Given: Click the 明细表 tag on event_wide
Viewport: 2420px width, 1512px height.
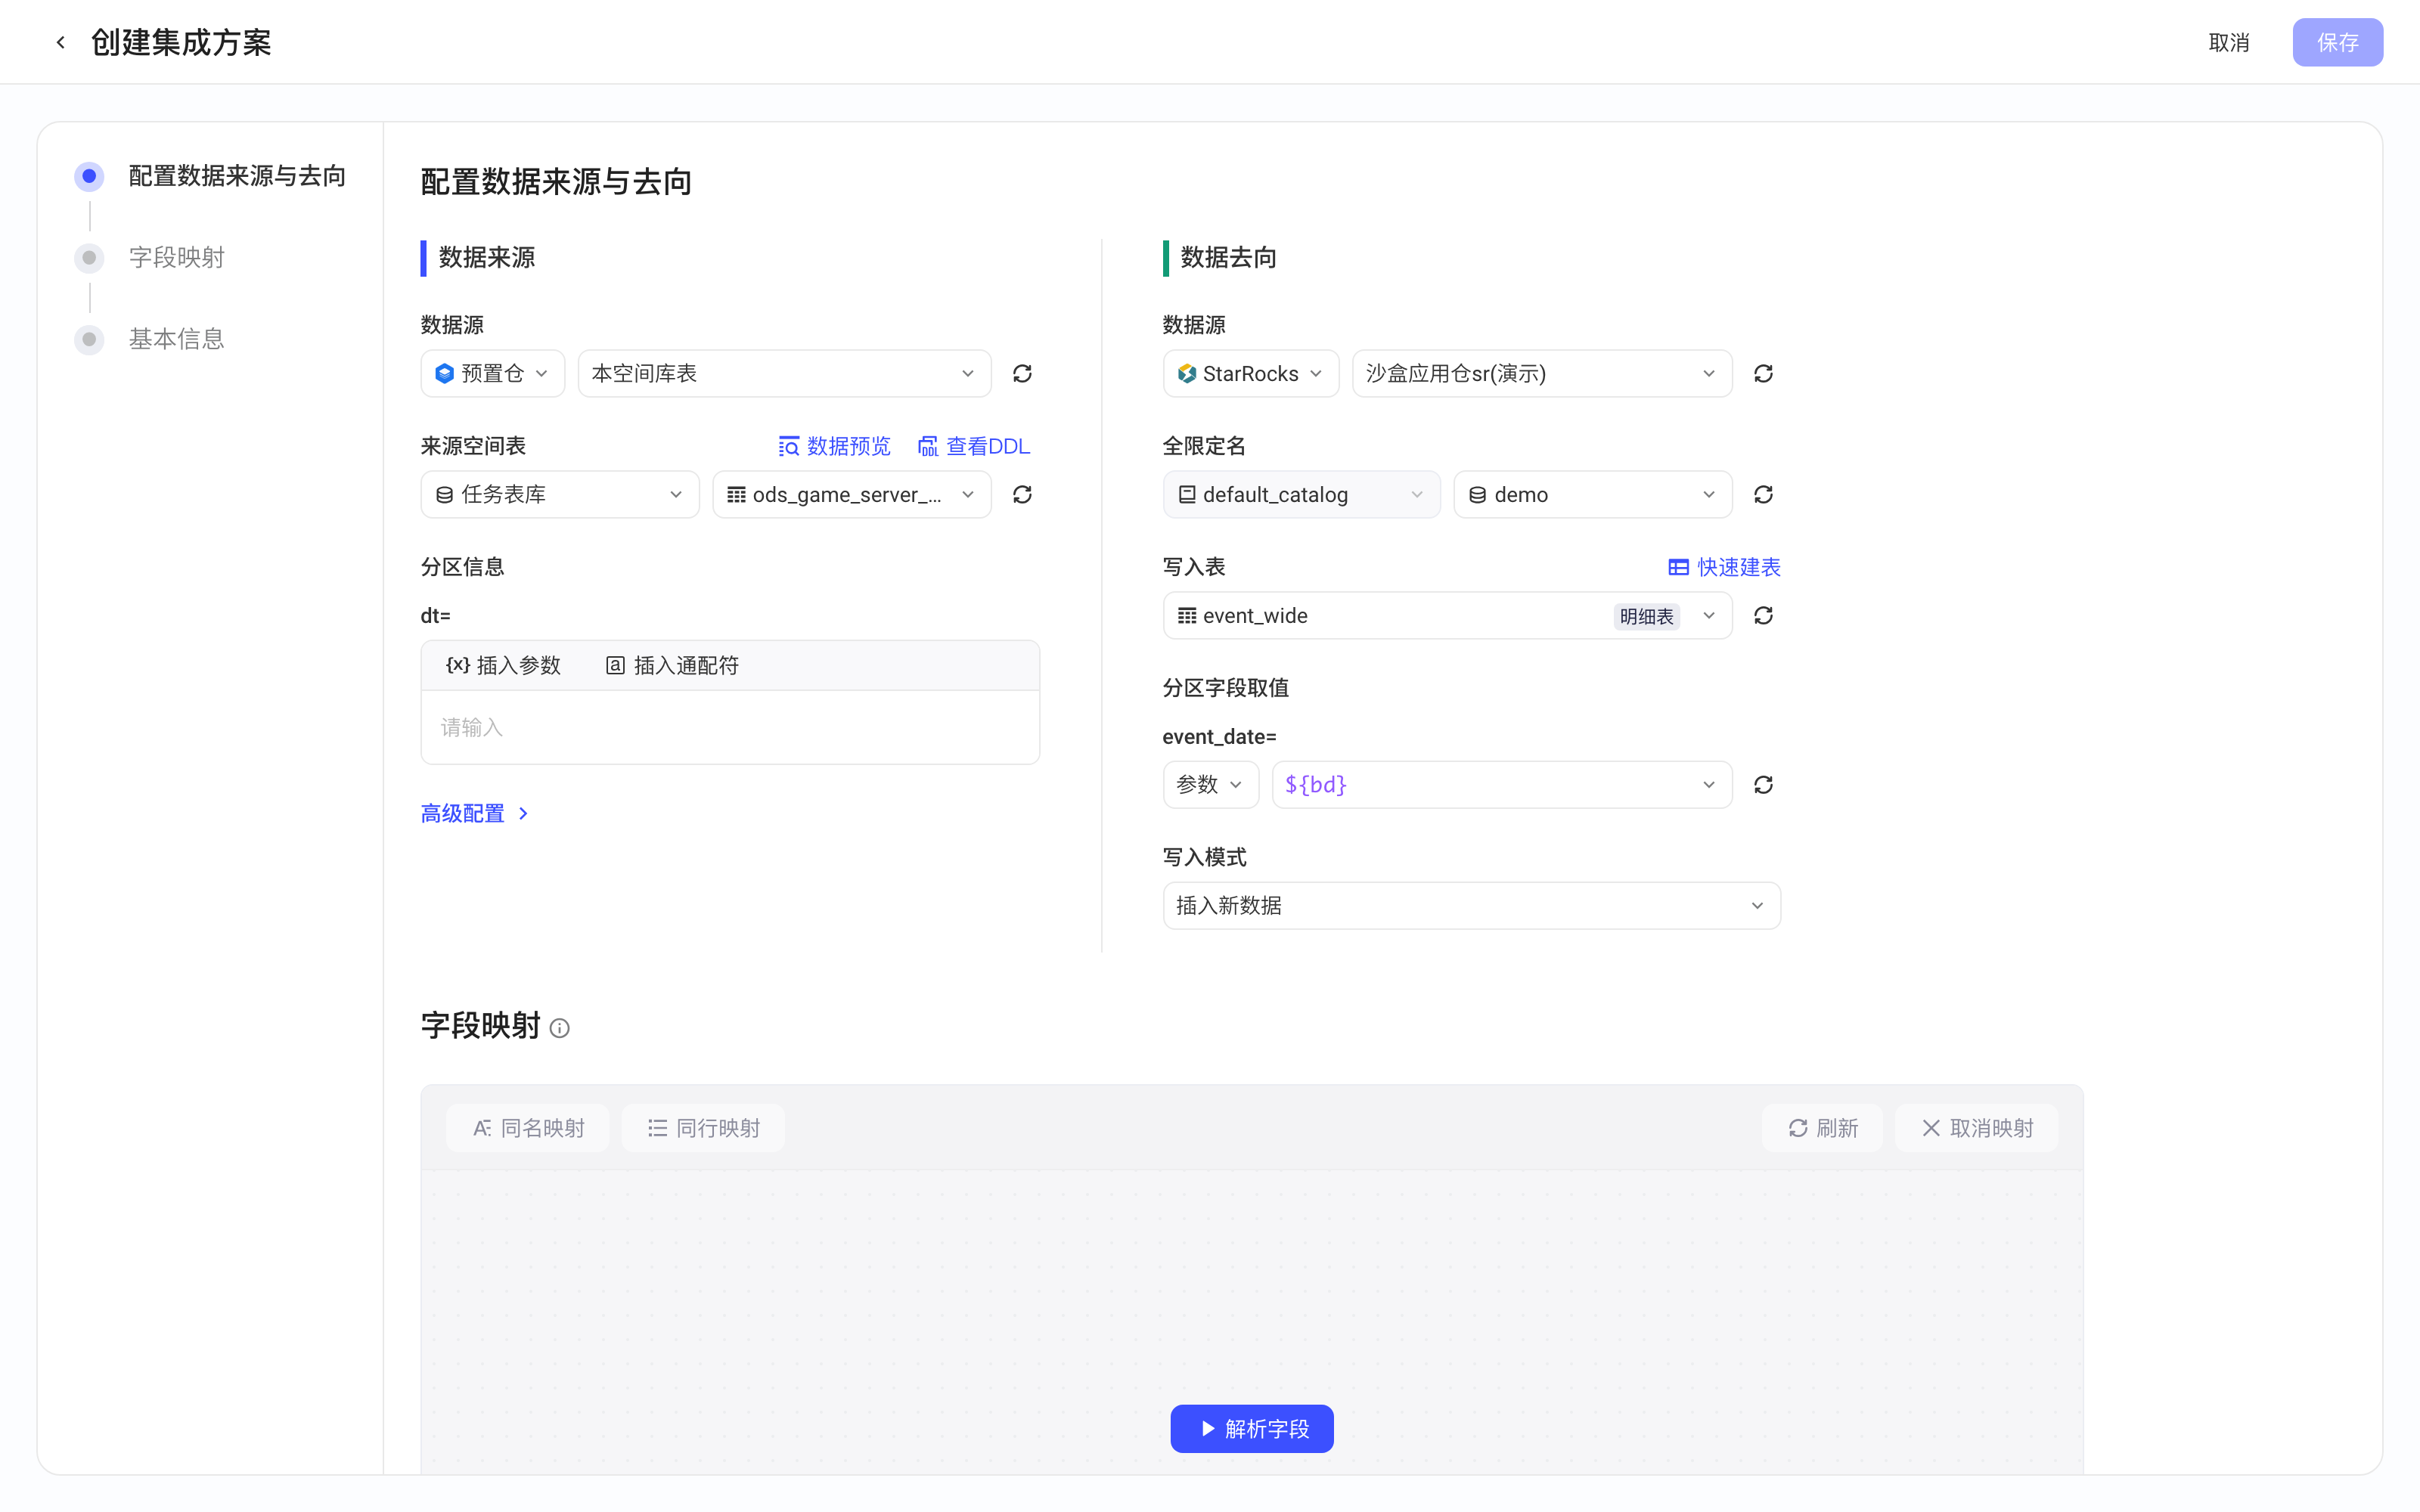Looking at the screenshot, I should tap(1646, 616).
